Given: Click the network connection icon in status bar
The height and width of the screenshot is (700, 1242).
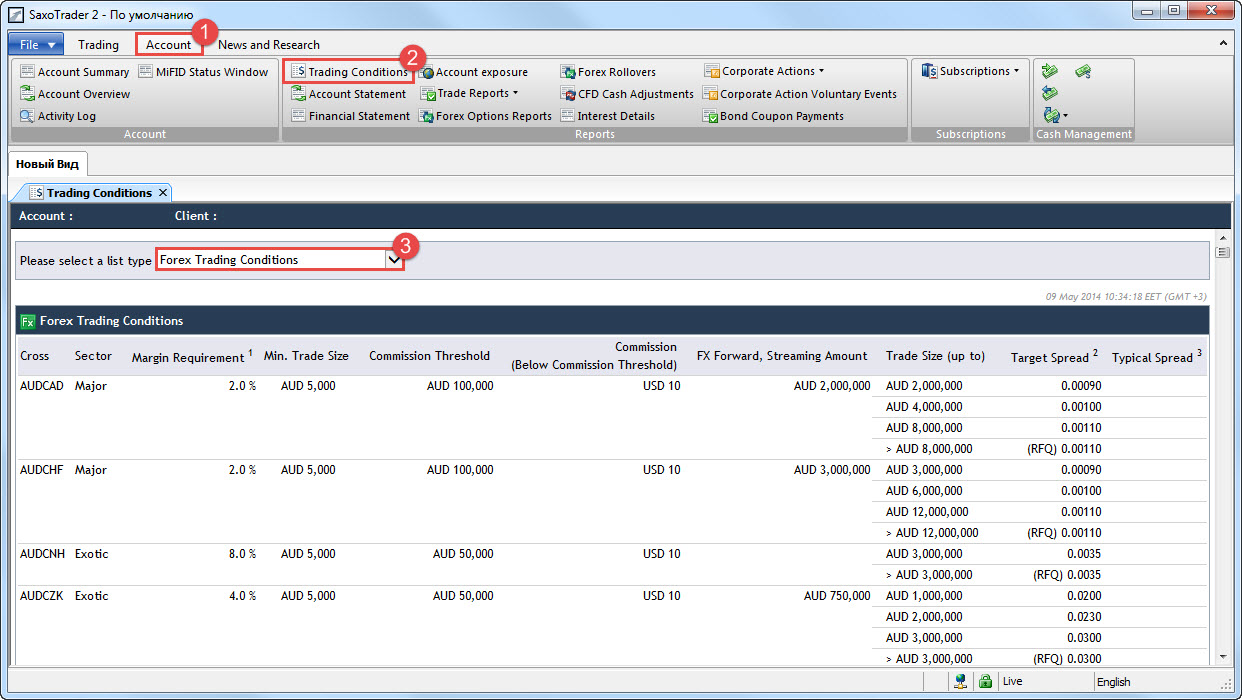Looking at the screenshot, I should tap(959, 682).
